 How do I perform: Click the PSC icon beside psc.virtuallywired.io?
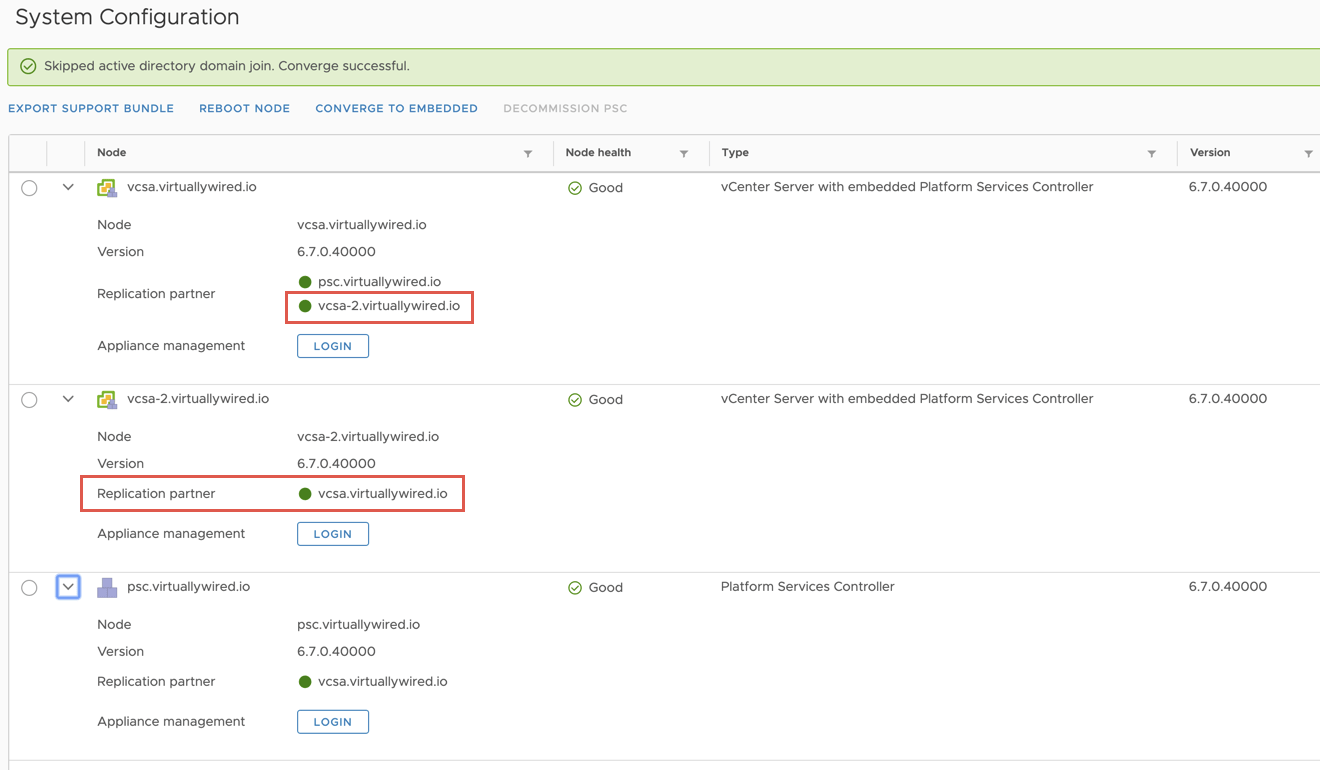pyautogui.click(x=106, y=588)
